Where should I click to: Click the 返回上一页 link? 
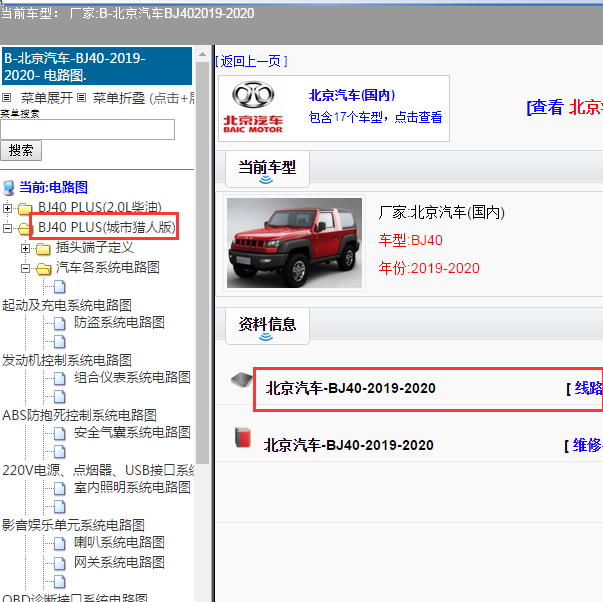[x=251, y=61]
